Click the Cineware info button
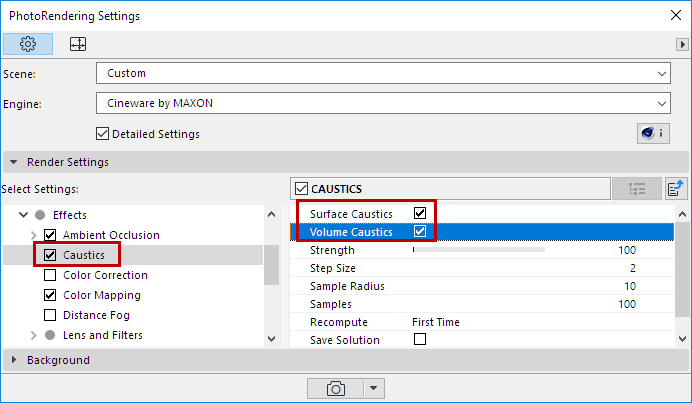 pos(651,133)
